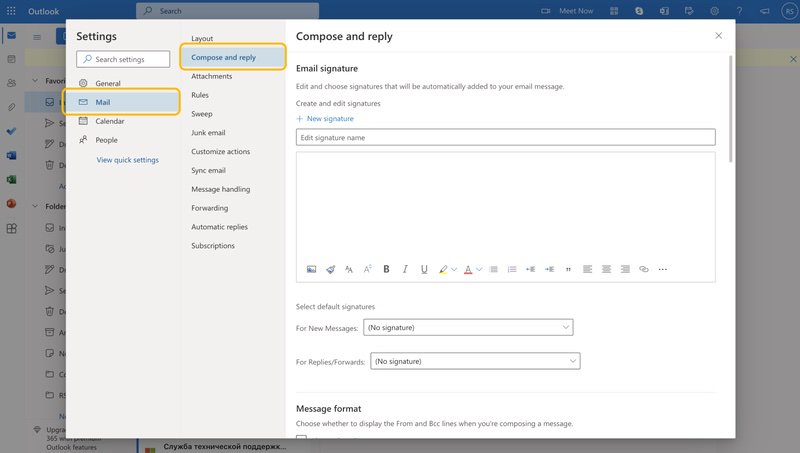Center the signature text

(x=606, y=269)
